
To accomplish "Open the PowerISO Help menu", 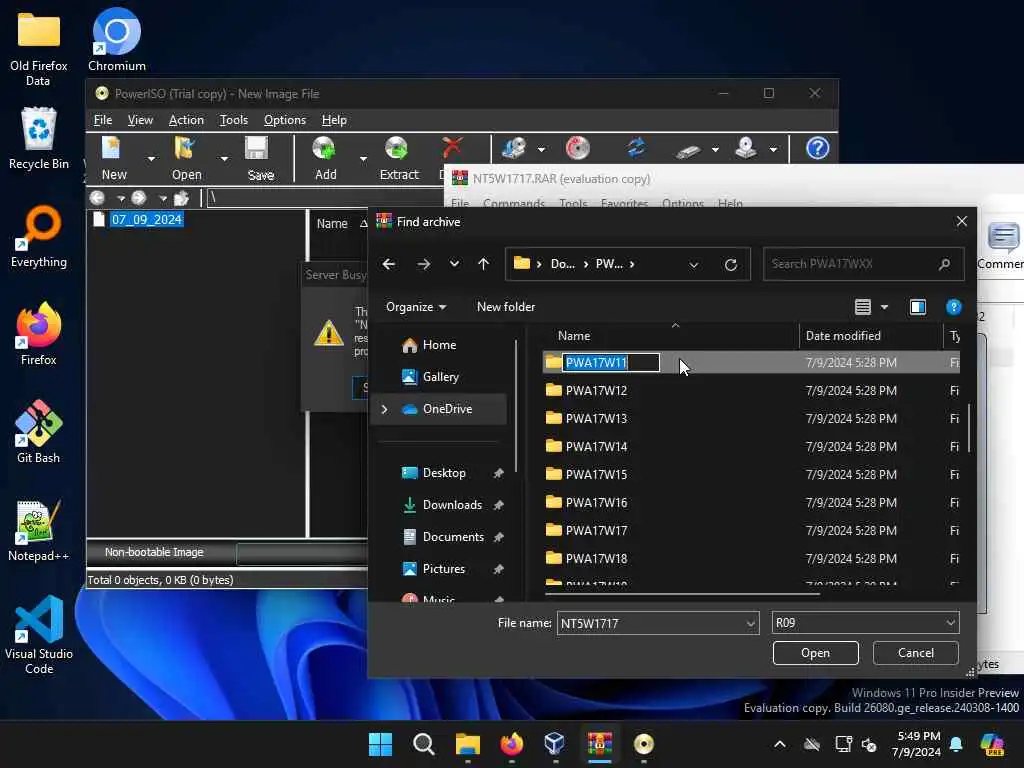I will coord(334,120).
